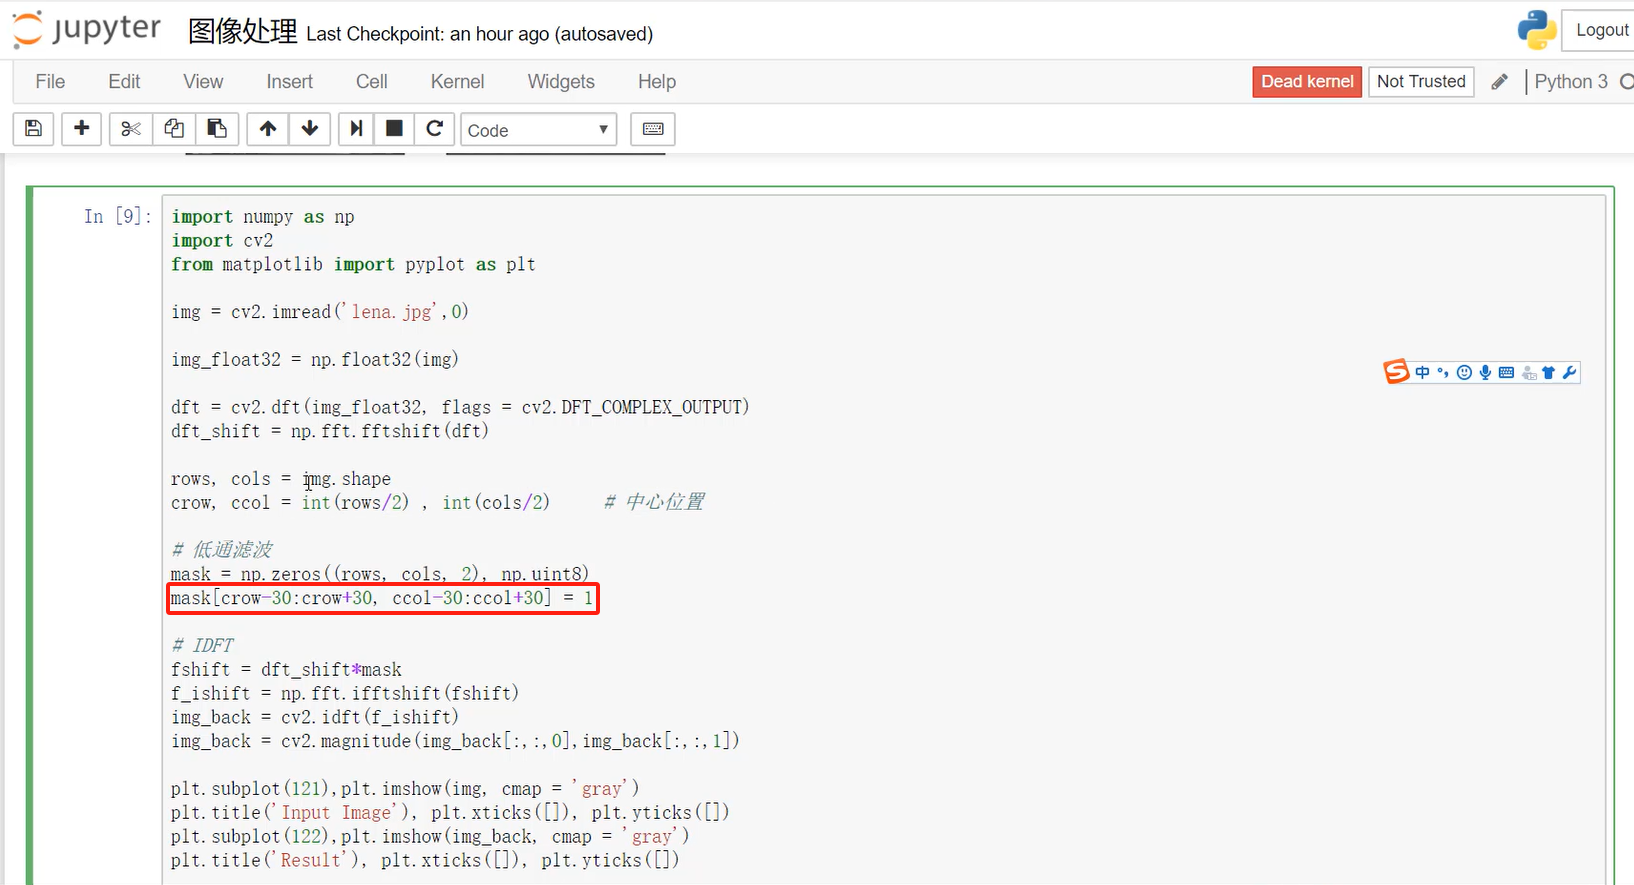This screenshot has width=1634, height=885.
Task: Click the line 'import cv2'
Action: point(222,241)
